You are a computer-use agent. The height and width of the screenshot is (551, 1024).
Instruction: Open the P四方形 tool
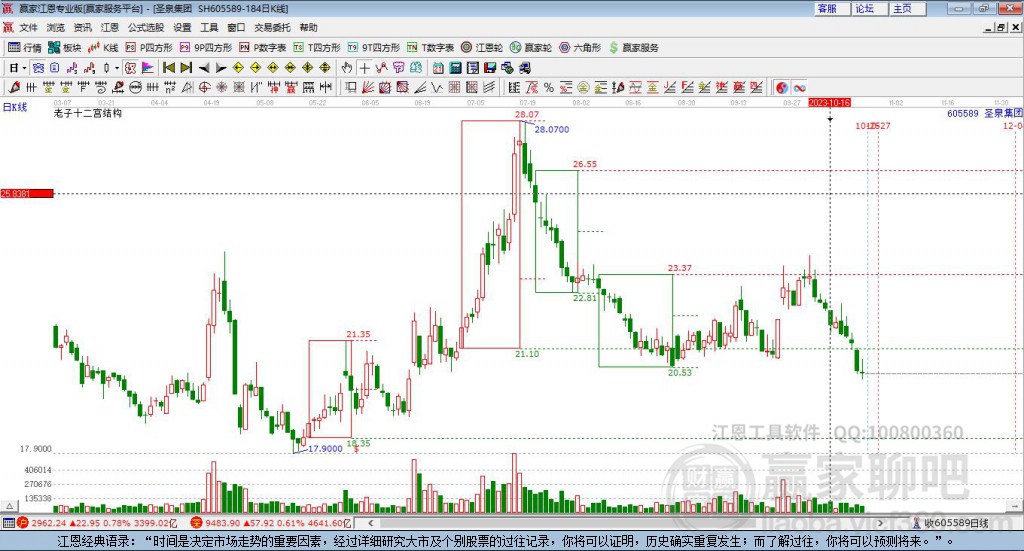149,48
